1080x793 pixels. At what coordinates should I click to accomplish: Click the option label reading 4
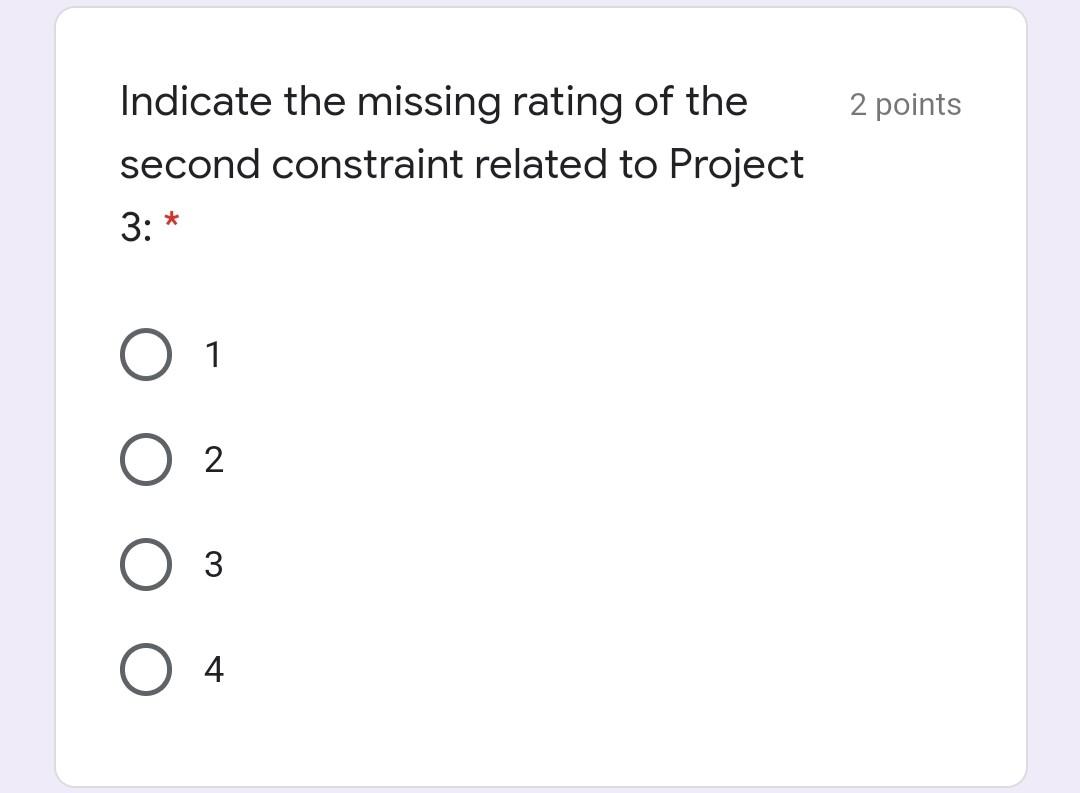tap(213, 669)
